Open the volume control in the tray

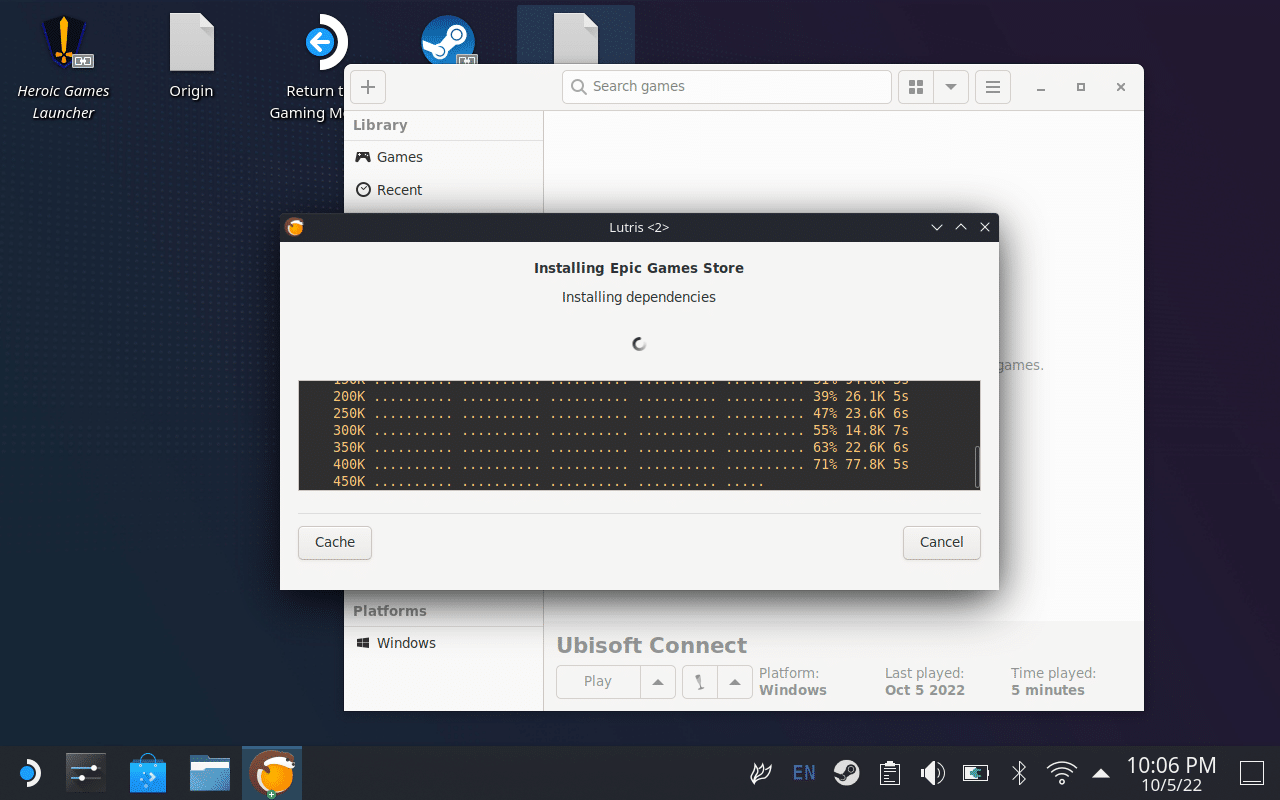[x=932, y=773]
